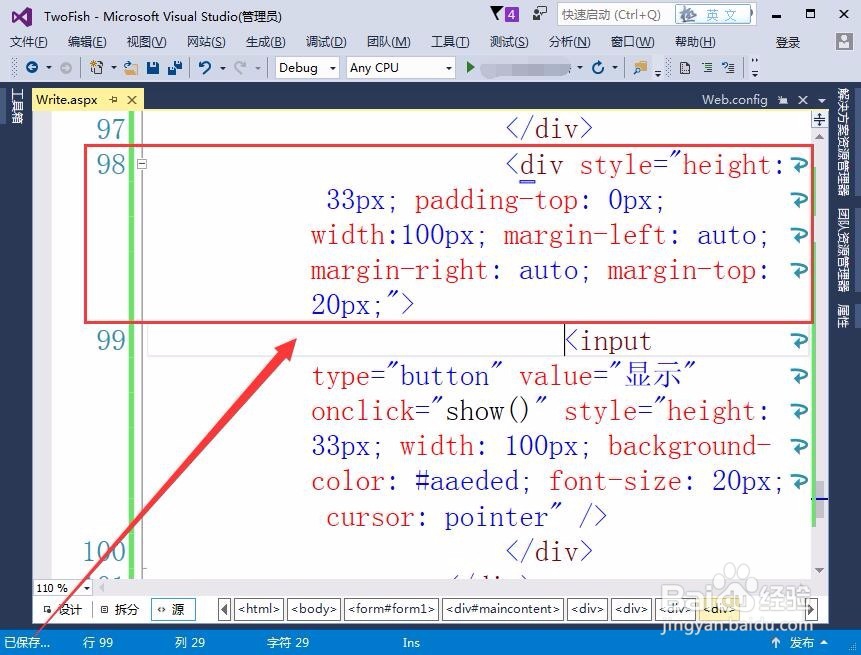
Task: Open the 工具(T) menu
Action: [450, 42]
